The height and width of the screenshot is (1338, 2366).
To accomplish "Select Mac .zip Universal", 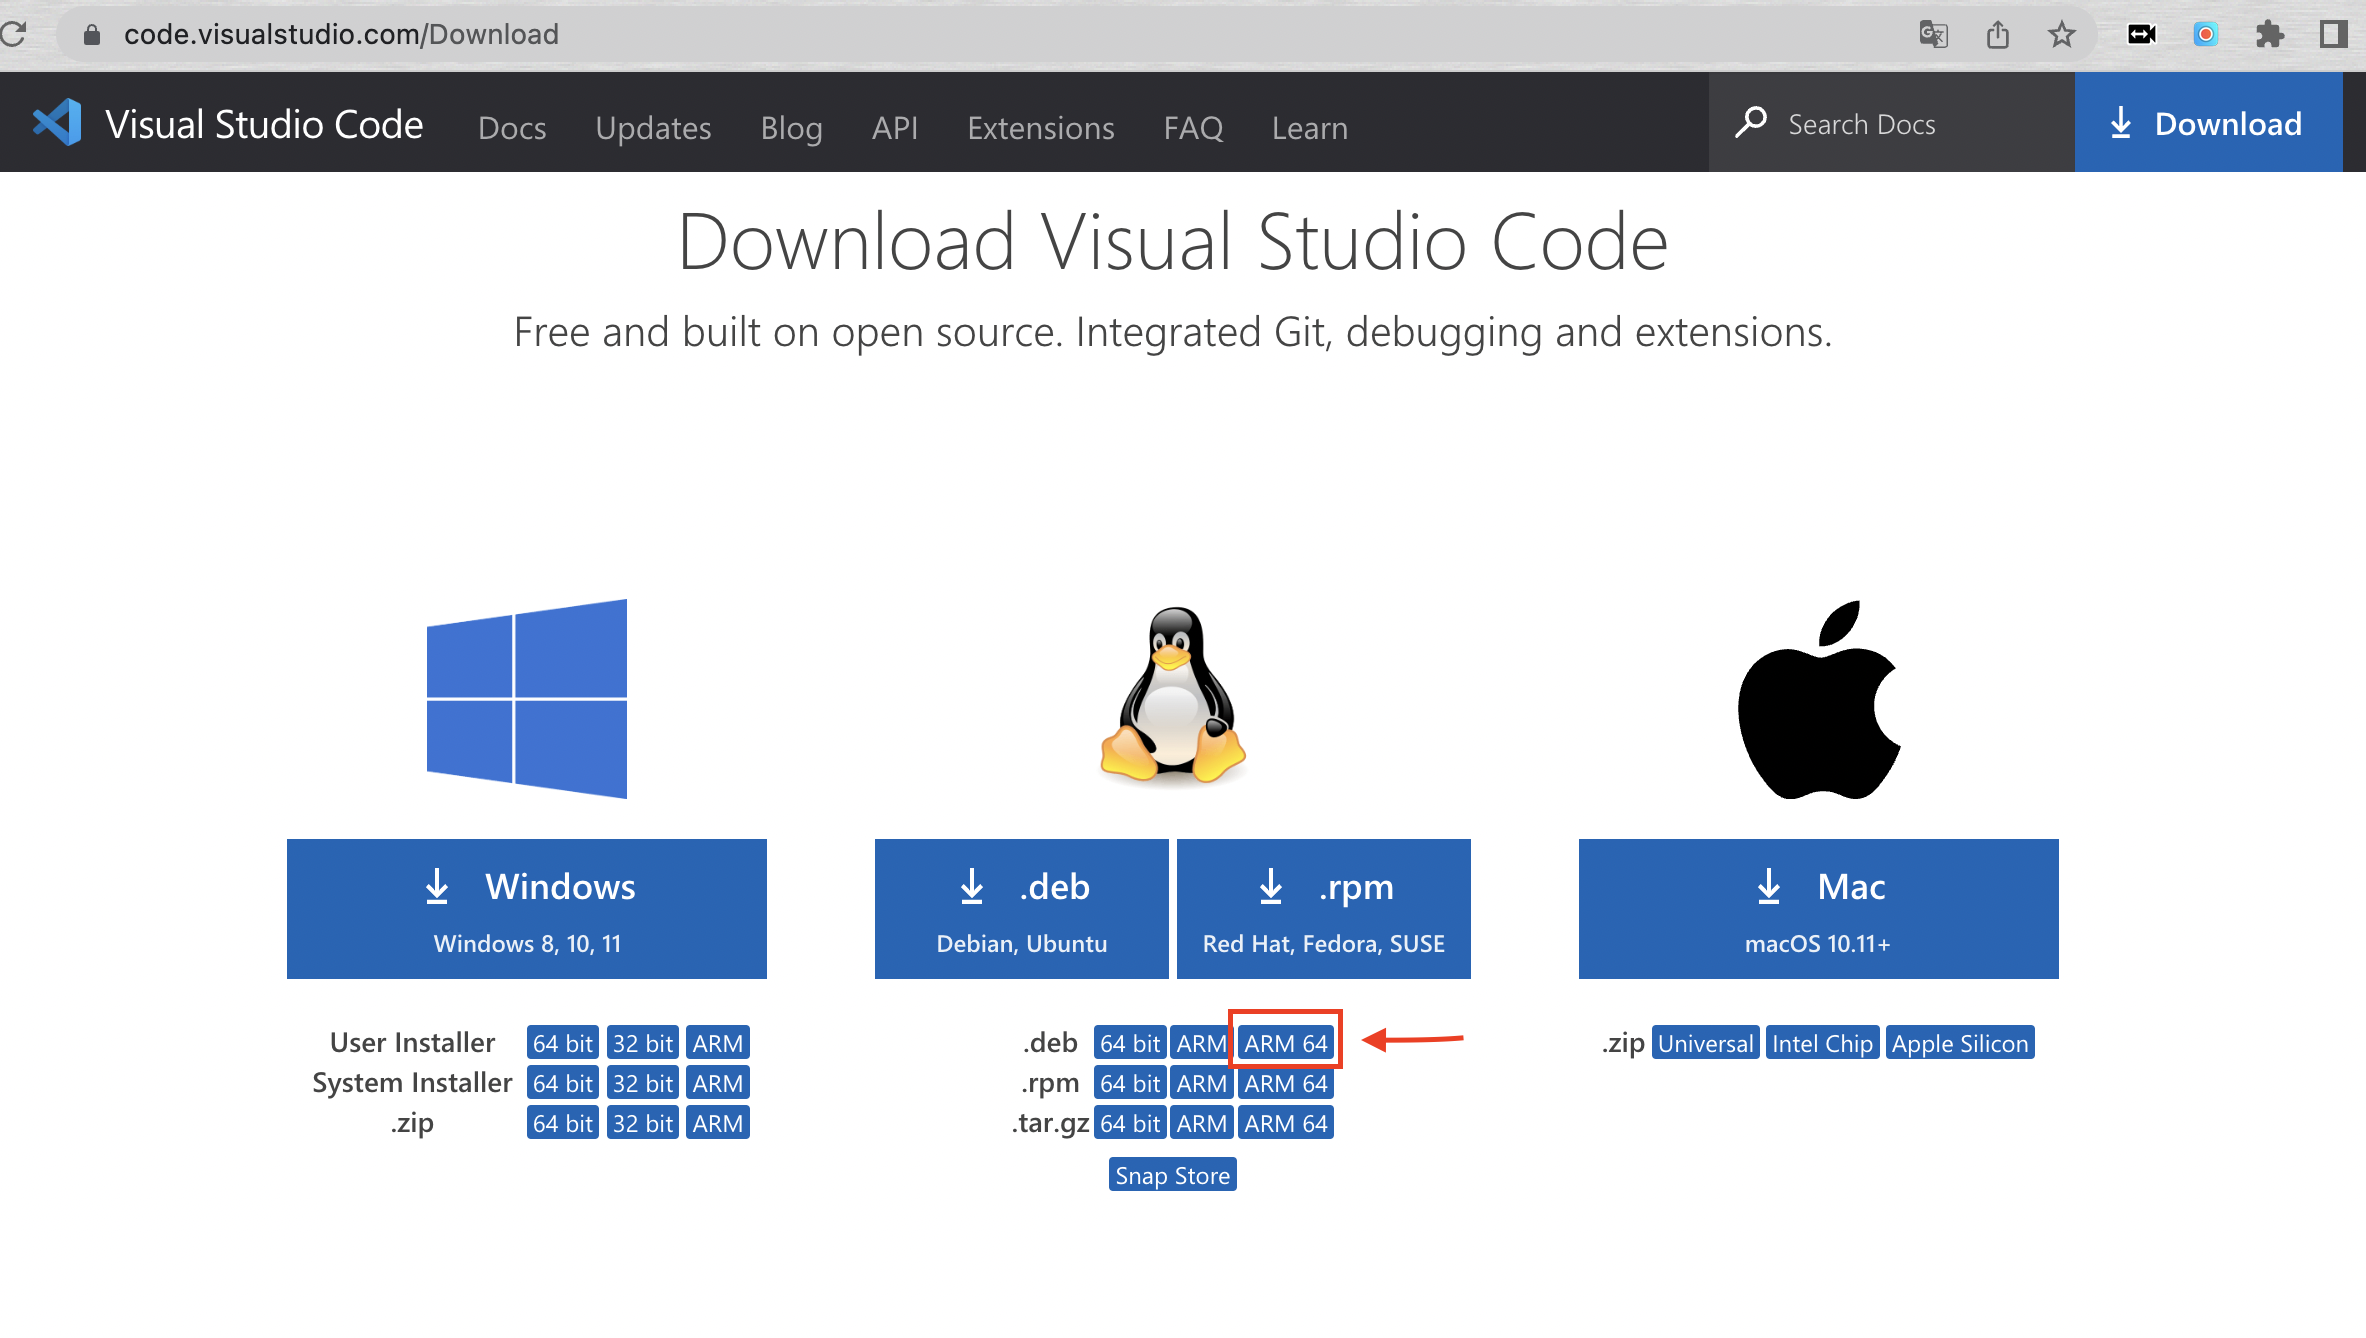I will point(1705,1043).
